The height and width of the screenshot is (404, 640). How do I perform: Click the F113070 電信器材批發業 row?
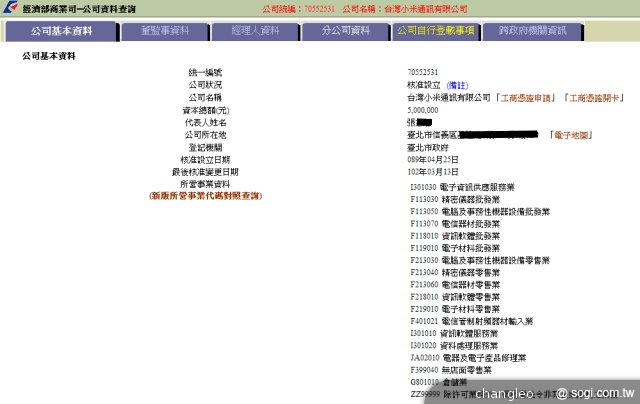click(455, 224)
